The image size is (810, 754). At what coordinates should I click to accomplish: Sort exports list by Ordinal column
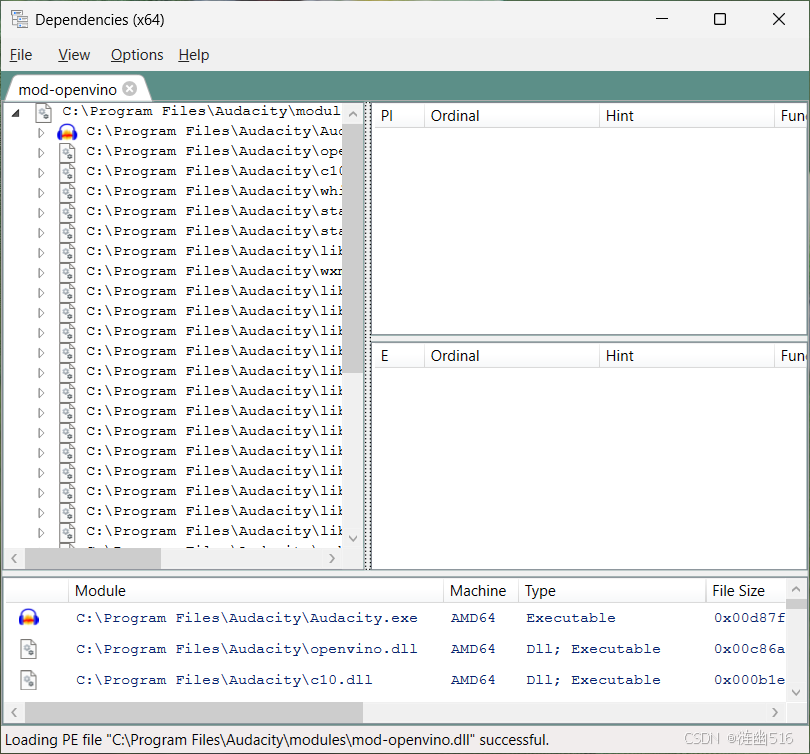[x=512, y=356]
